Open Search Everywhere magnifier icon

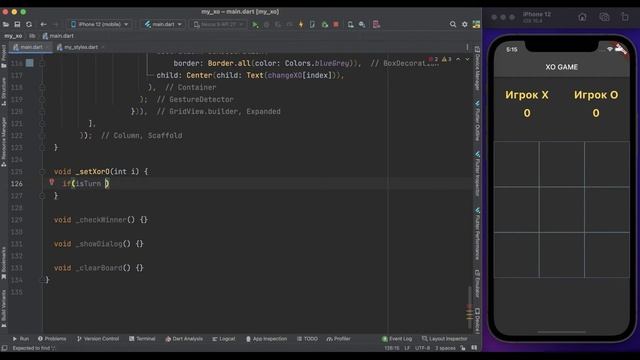click(x=453, y=24)
